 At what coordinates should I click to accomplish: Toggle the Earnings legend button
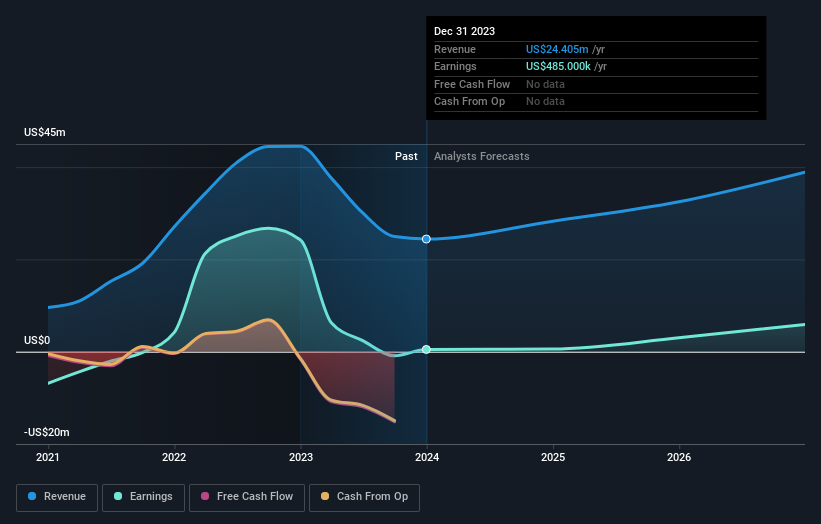pos(143,497)
